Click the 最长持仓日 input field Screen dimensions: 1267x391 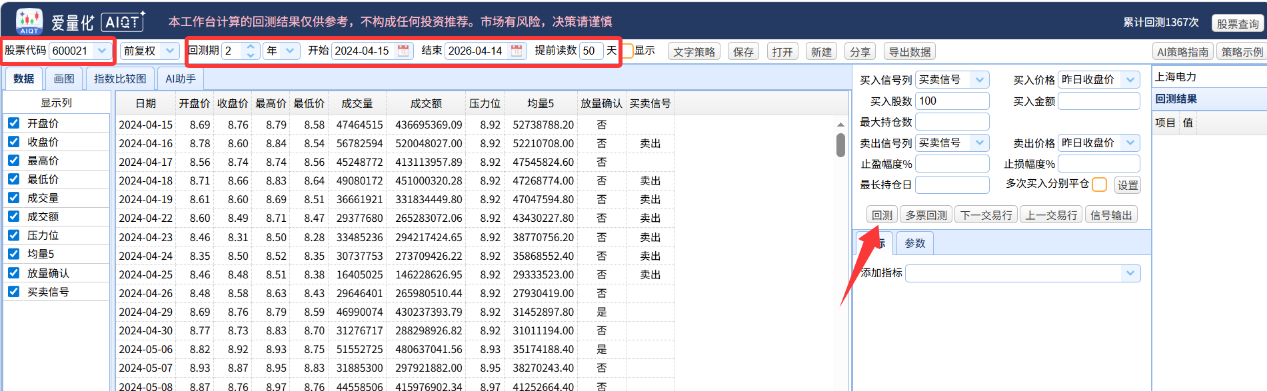952,185
